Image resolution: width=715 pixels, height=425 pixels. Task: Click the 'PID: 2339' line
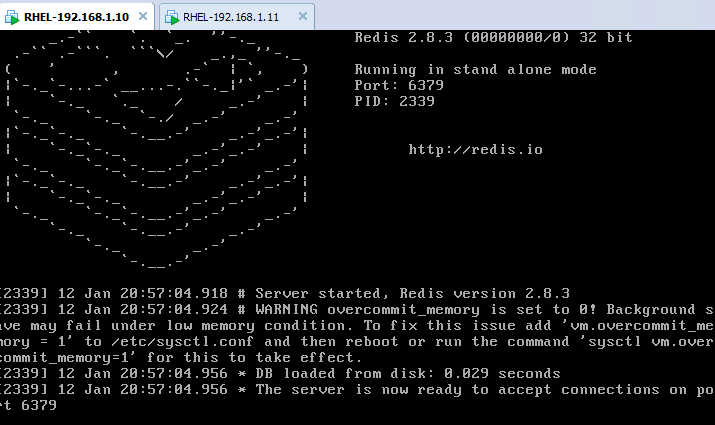click(394, 101)
